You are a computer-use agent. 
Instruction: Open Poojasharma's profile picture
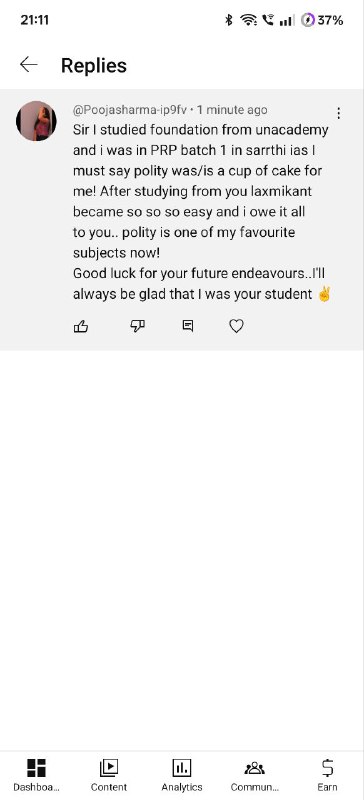click(36, 121)
